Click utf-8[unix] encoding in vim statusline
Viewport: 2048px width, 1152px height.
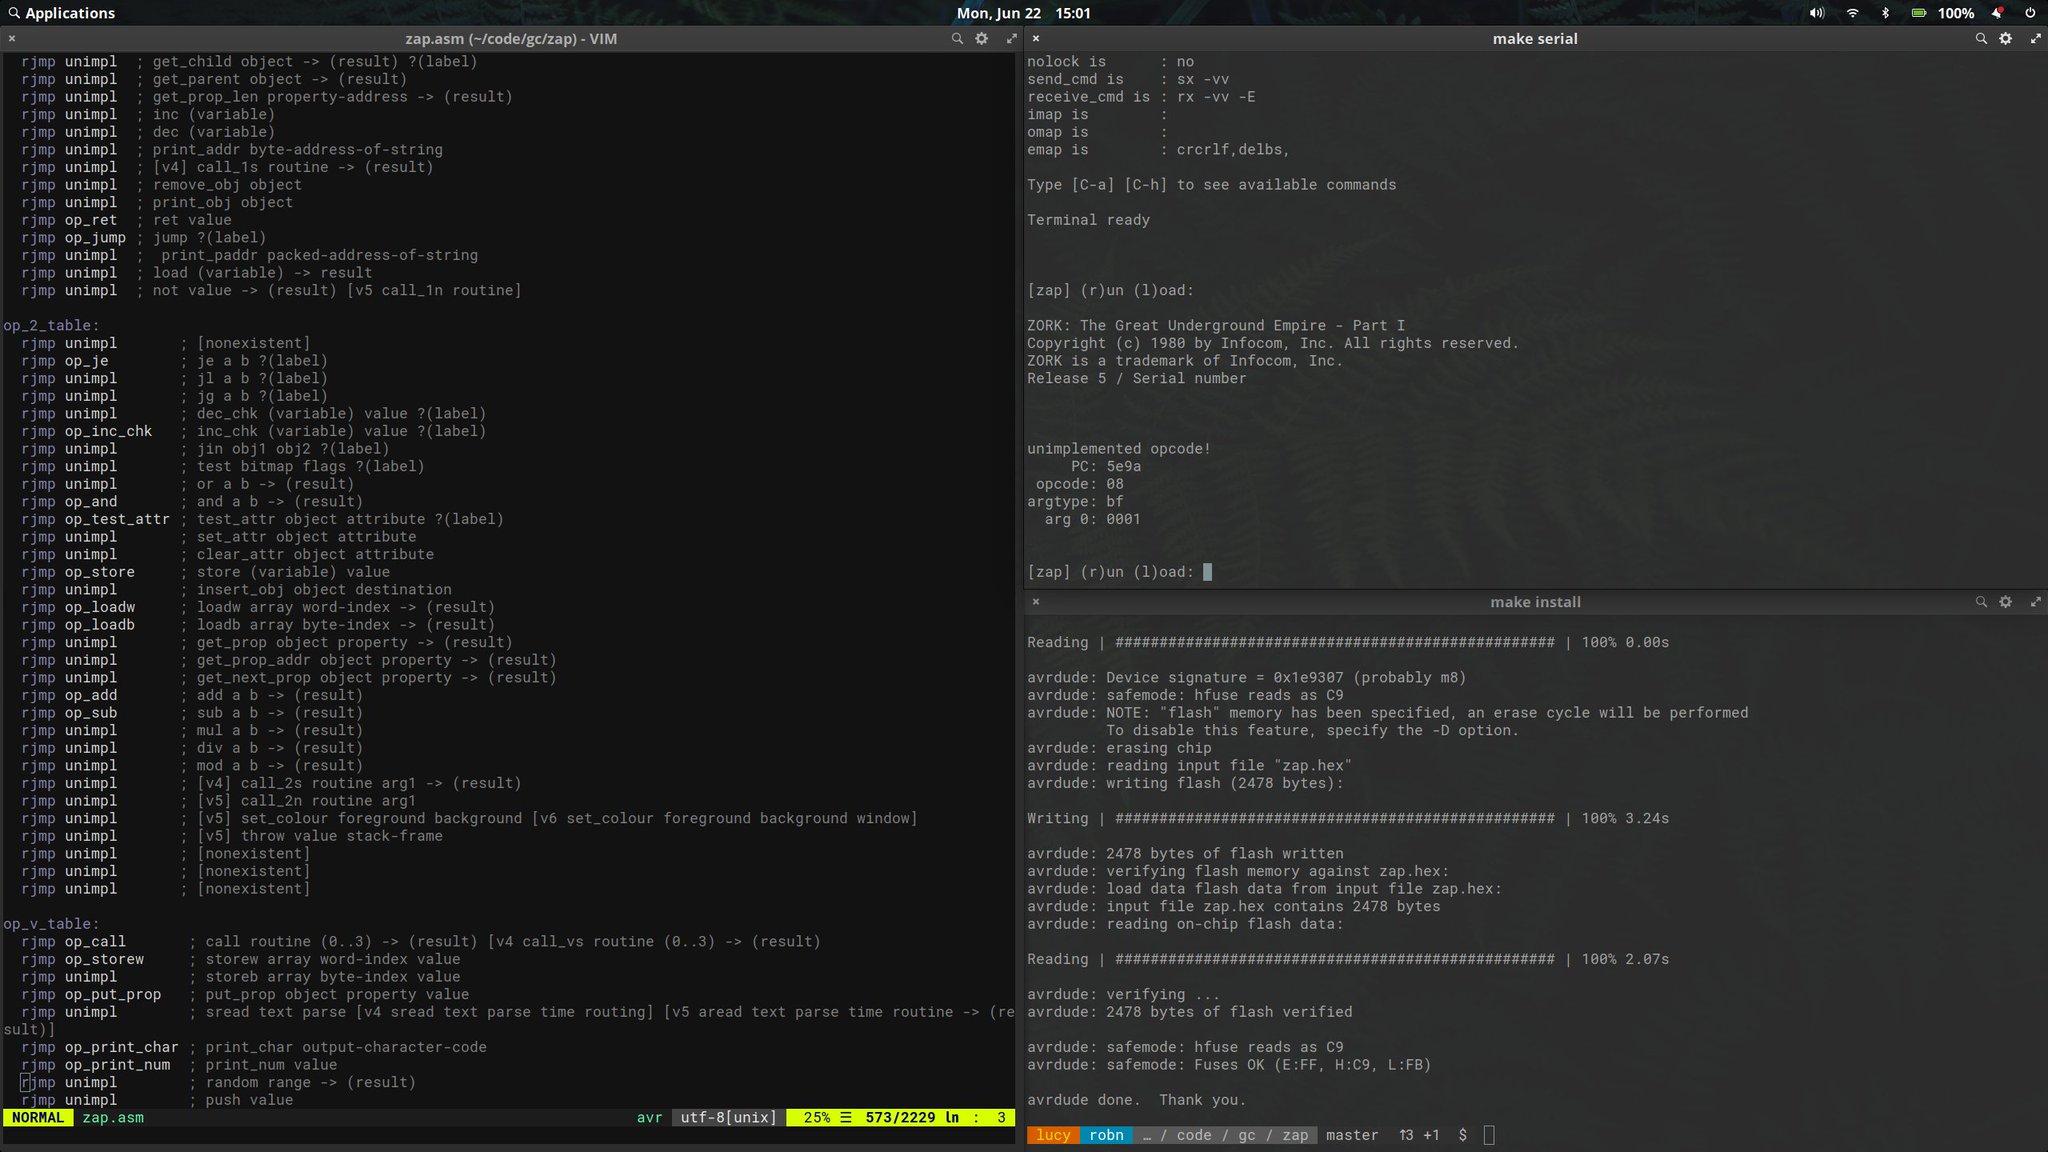click(x=728, y=1118)
